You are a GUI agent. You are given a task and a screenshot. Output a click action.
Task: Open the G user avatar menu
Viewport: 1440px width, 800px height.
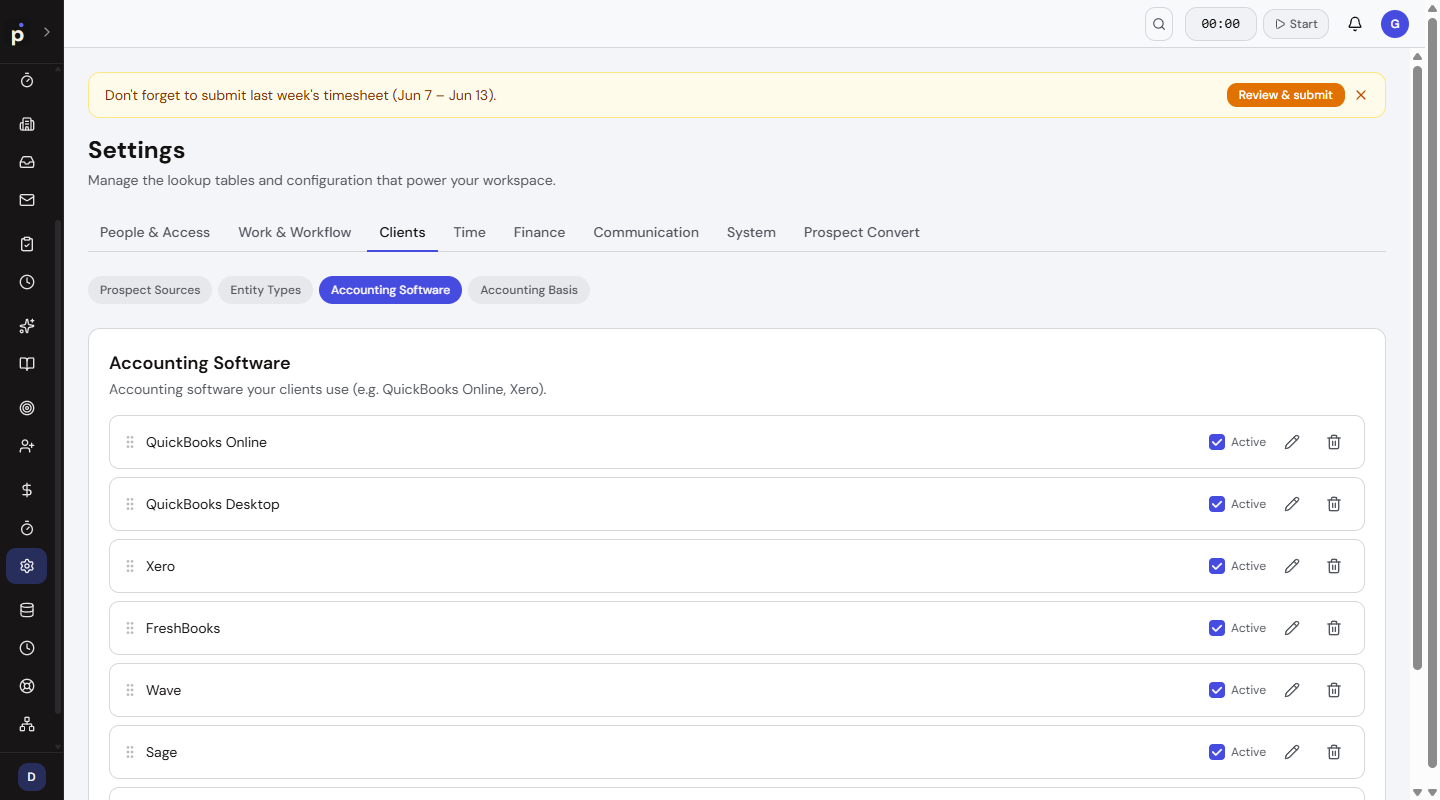pyautogui.click(x=1395, y=24)
